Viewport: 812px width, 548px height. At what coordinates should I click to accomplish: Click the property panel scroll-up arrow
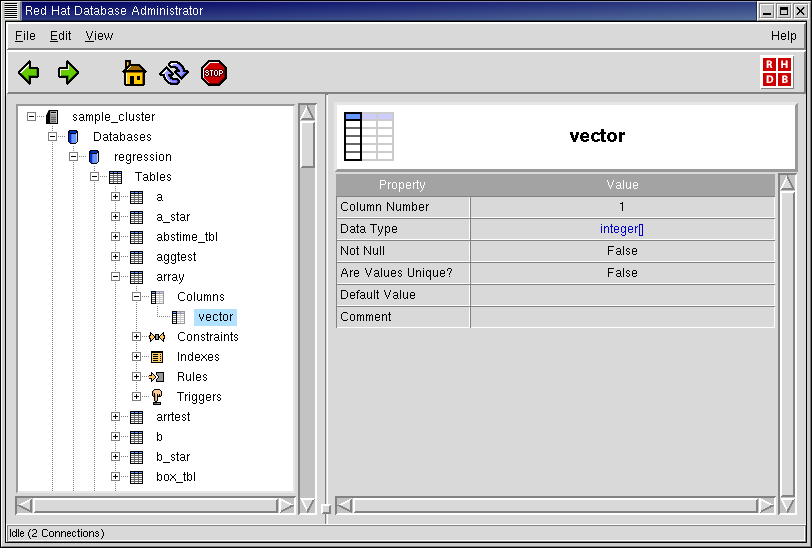[x=787, y=183]
